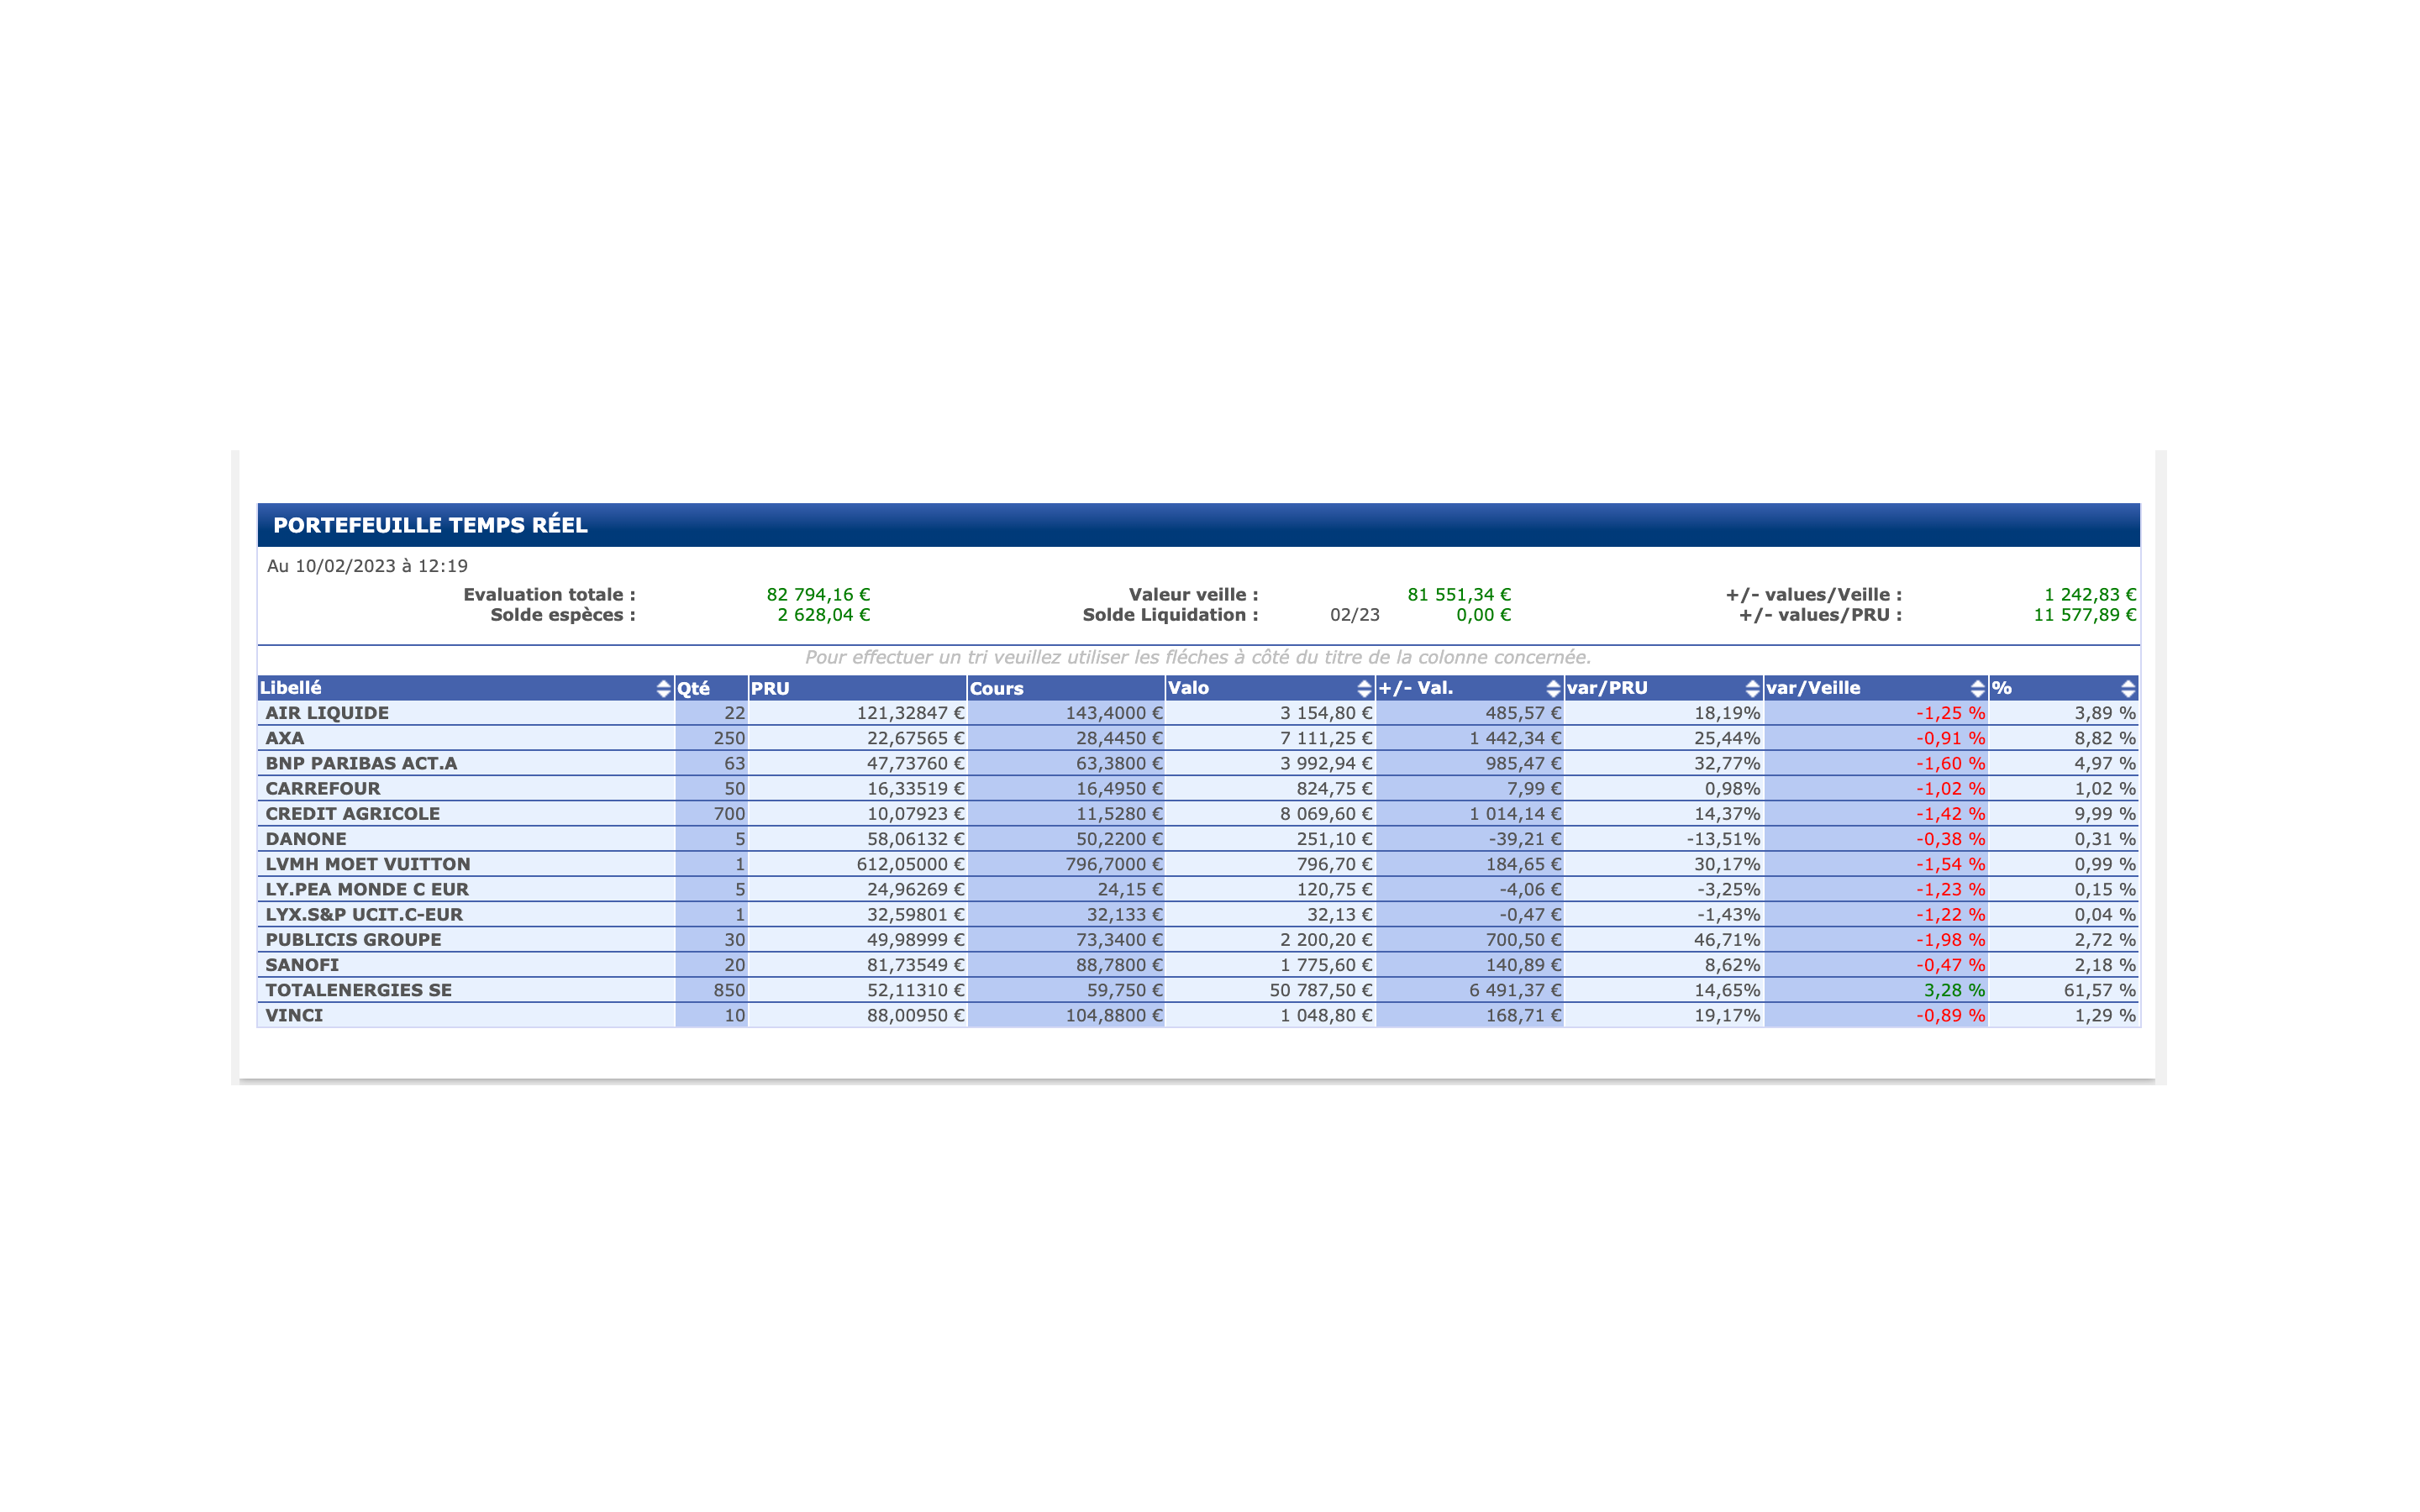Click CARREFOUR PRU 16,33519 €
This screenshot has width=2420, height=1512.
pyautogui.click(x=916, y=788)
